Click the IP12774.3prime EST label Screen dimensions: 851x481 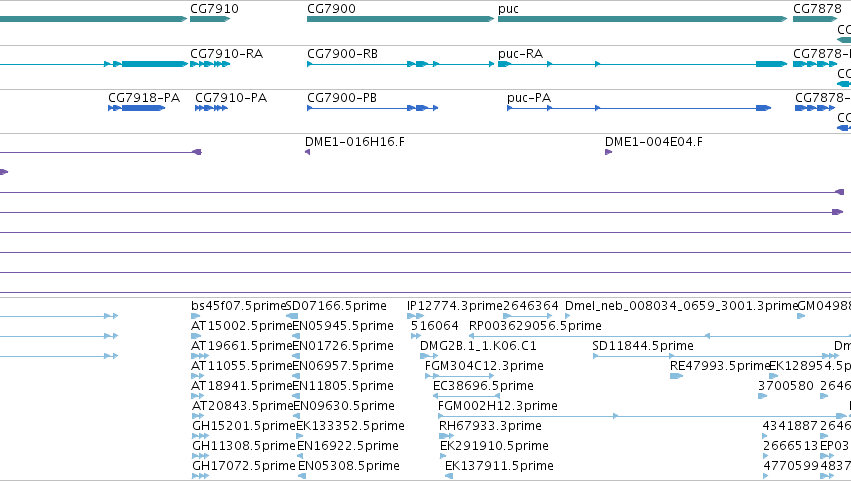pyautogui.click(x=455, y=306)
